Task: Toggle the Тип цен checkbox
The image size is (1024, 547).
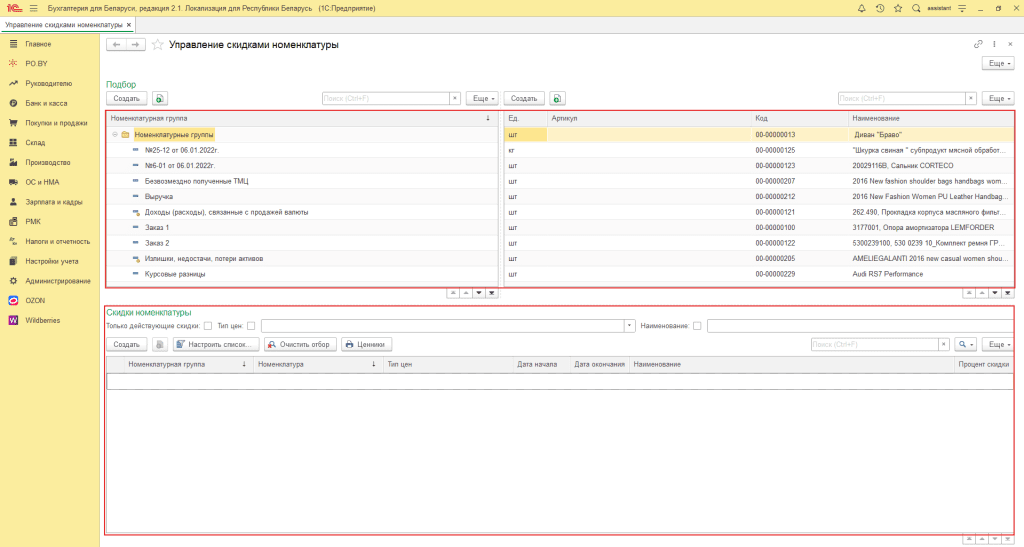Action: 251,326
